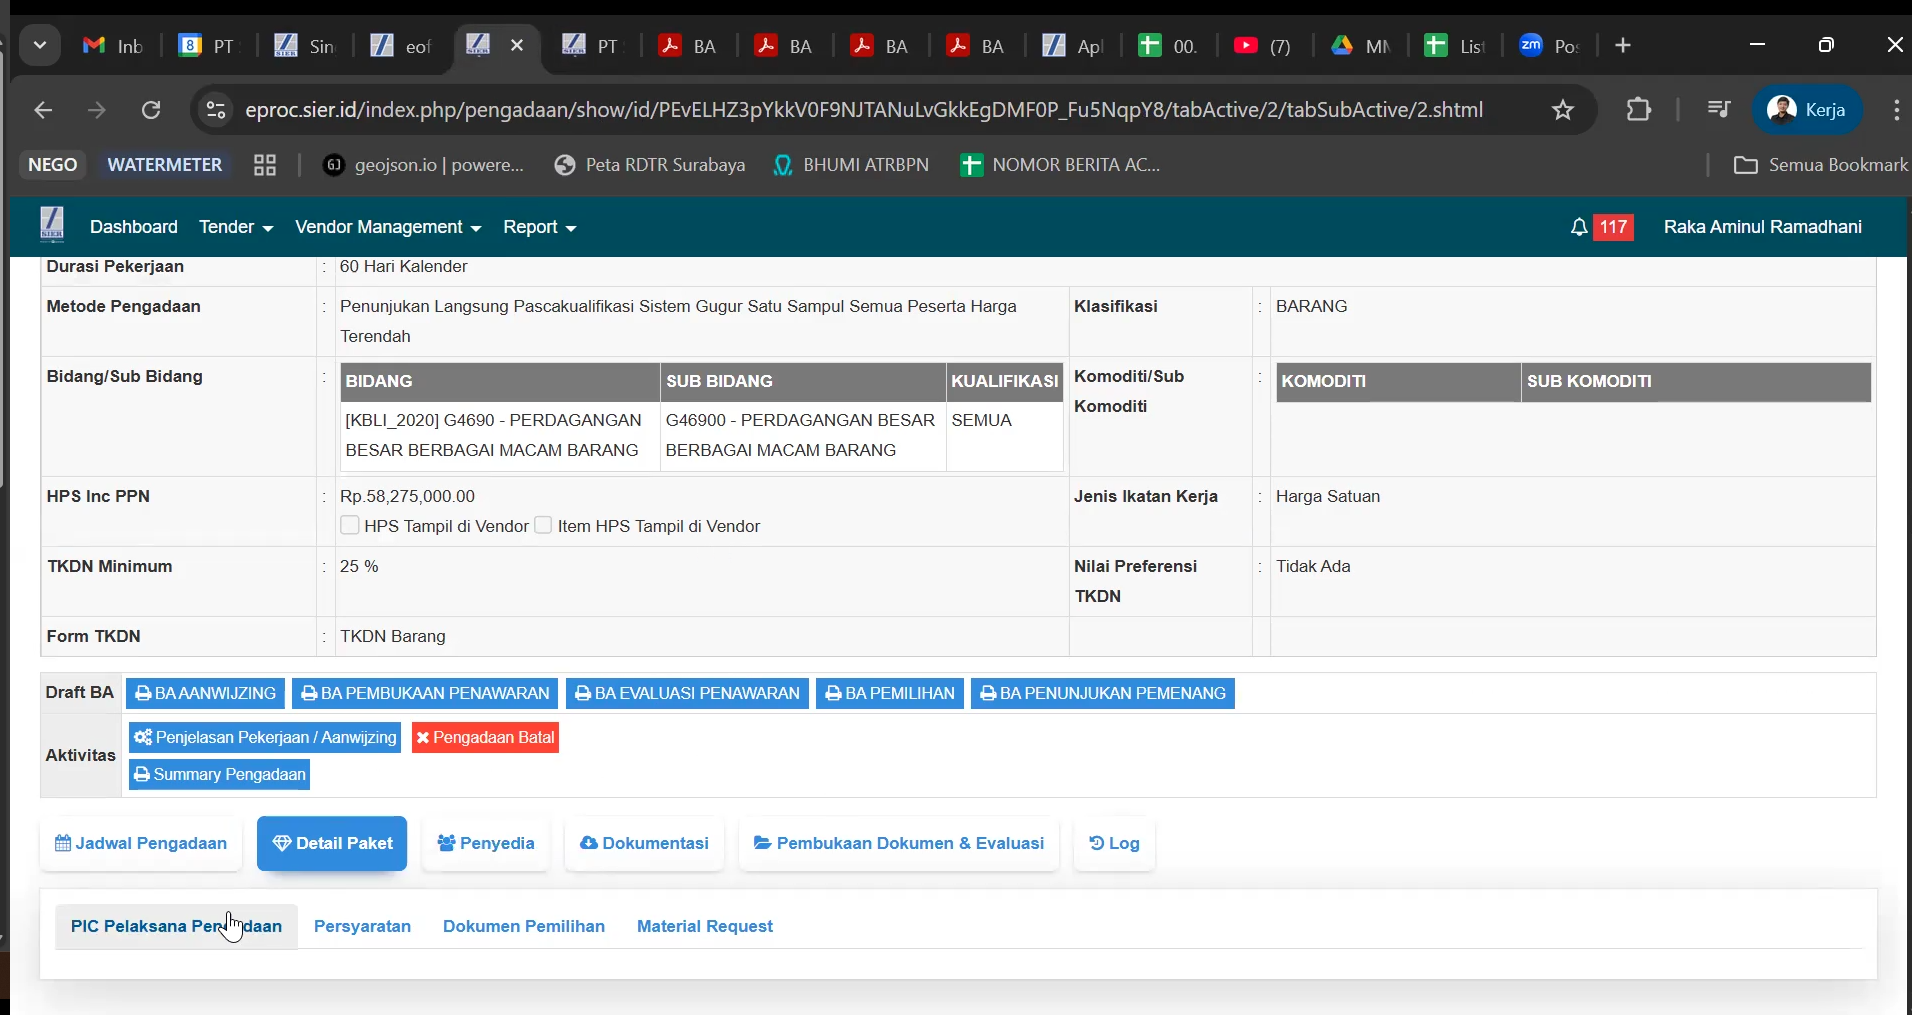The image size is (1912, 1015).
Task: Switch to the Persyaratan tab
Action: (362, 926)
